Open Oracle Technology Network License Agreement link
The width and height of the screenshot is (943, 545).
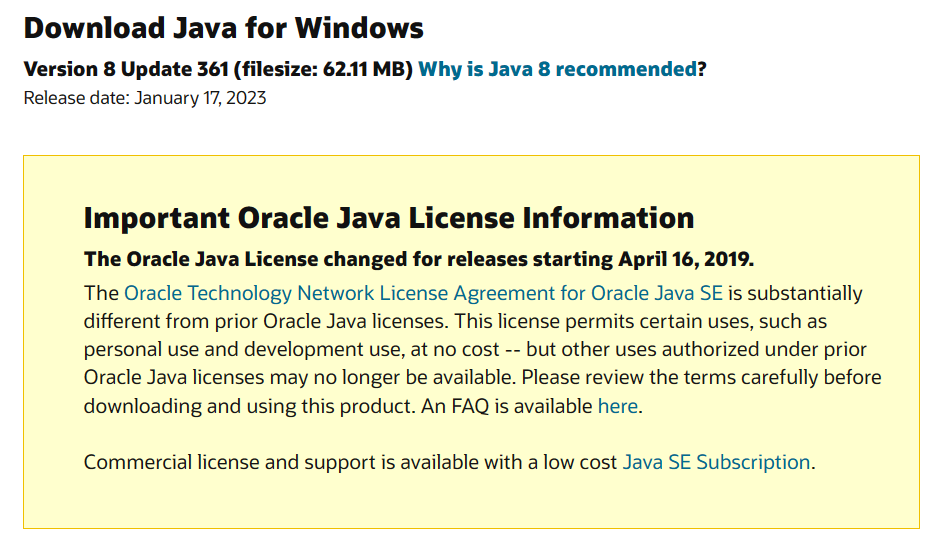(423, 293)
